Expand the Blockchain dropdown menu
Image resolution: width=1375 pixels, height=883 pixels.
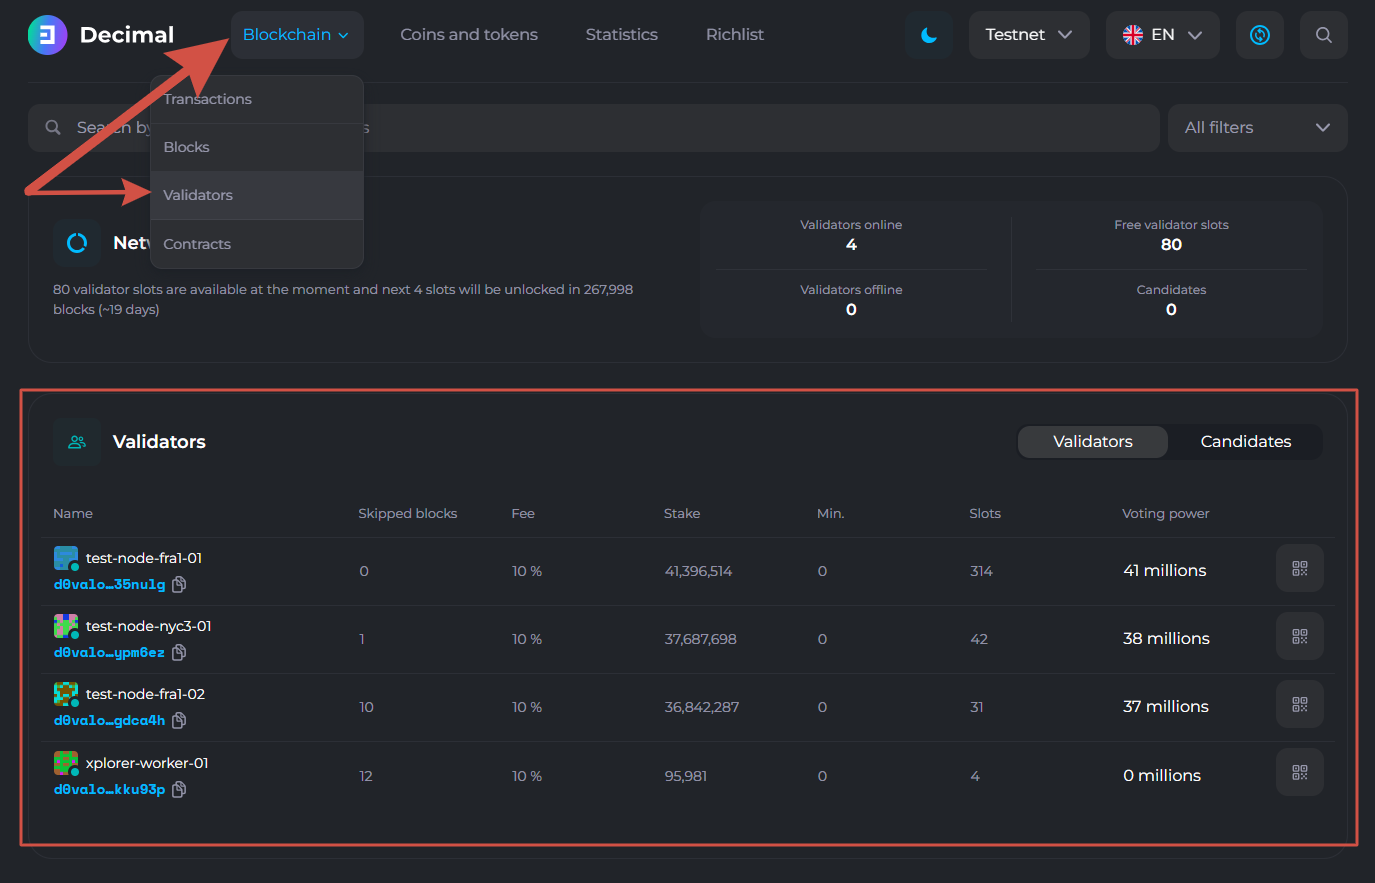297,35
